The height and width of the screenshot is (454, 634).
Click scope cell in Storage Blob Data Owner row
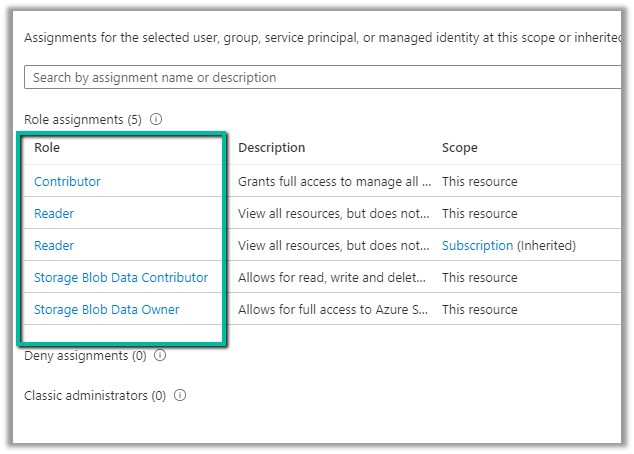pos(480,309)
